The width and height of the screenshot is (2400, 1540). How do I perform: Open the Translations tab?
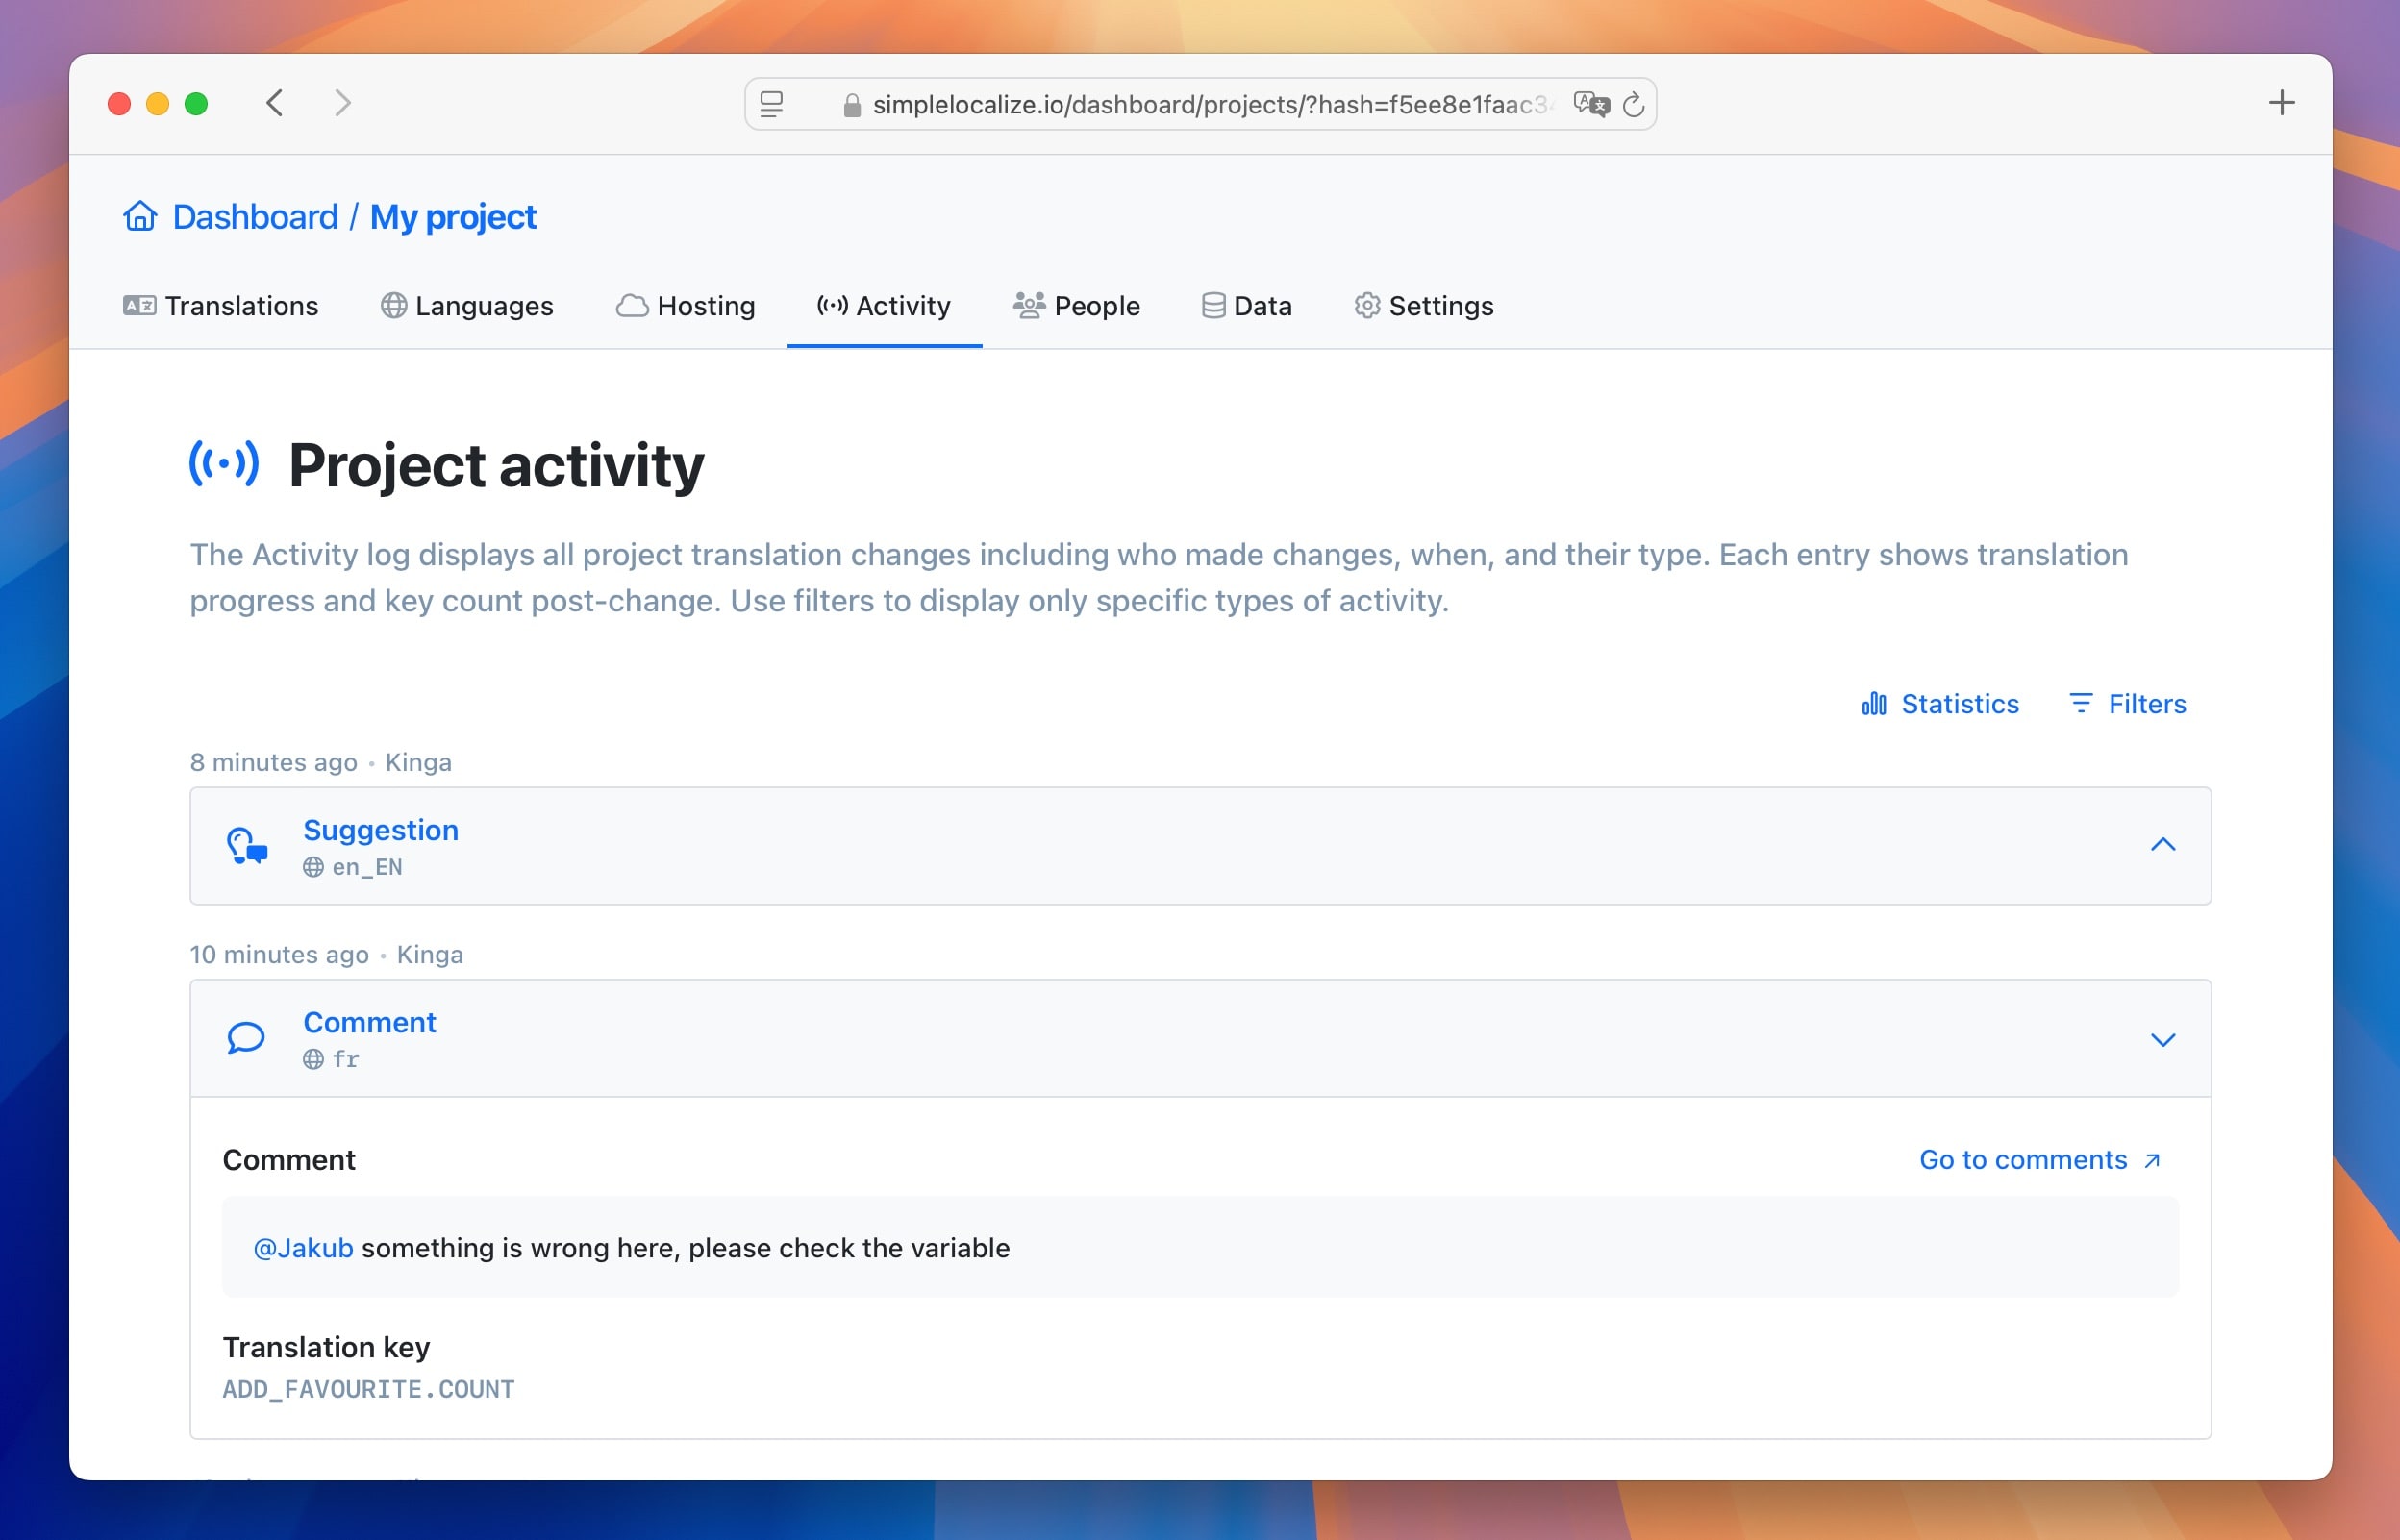(220, 306)
